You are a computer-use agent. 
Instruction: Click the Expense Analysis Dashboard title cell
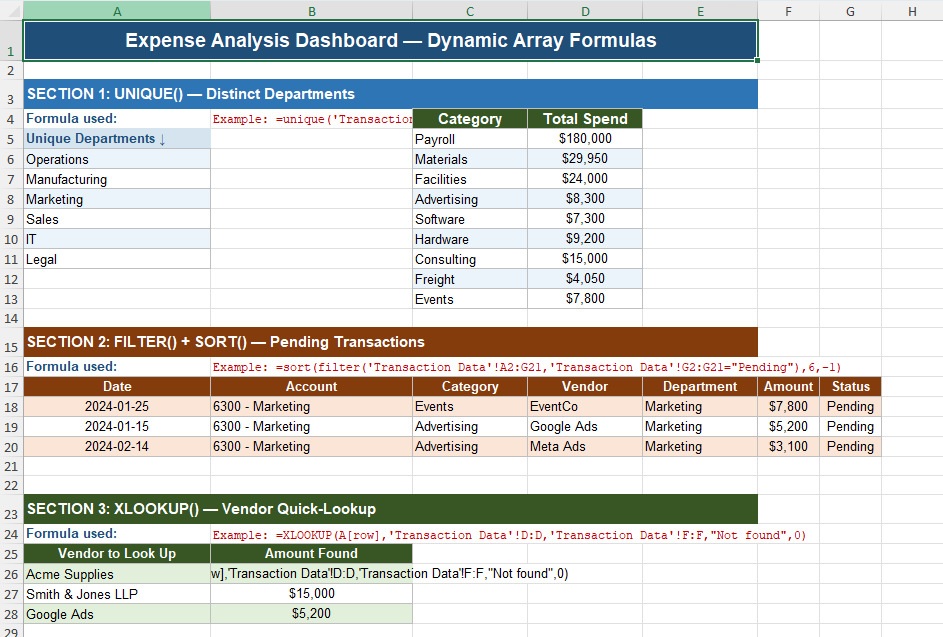click(390, 40)
